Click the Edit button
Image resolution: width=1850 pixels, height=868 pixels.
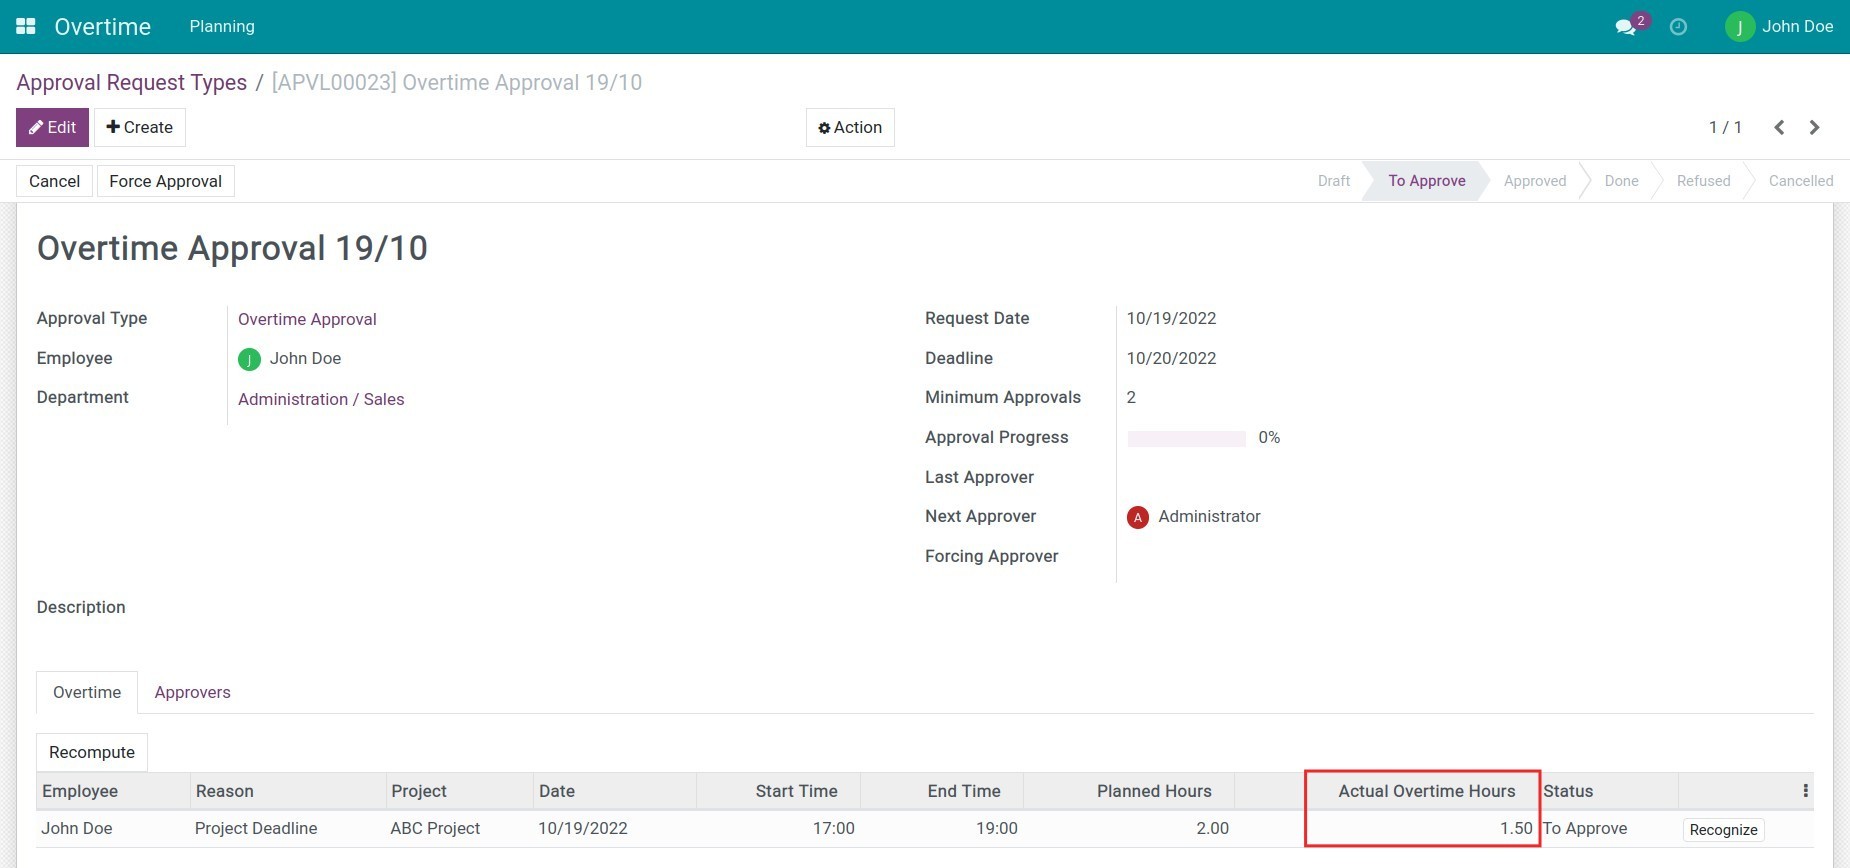[52, 127]
